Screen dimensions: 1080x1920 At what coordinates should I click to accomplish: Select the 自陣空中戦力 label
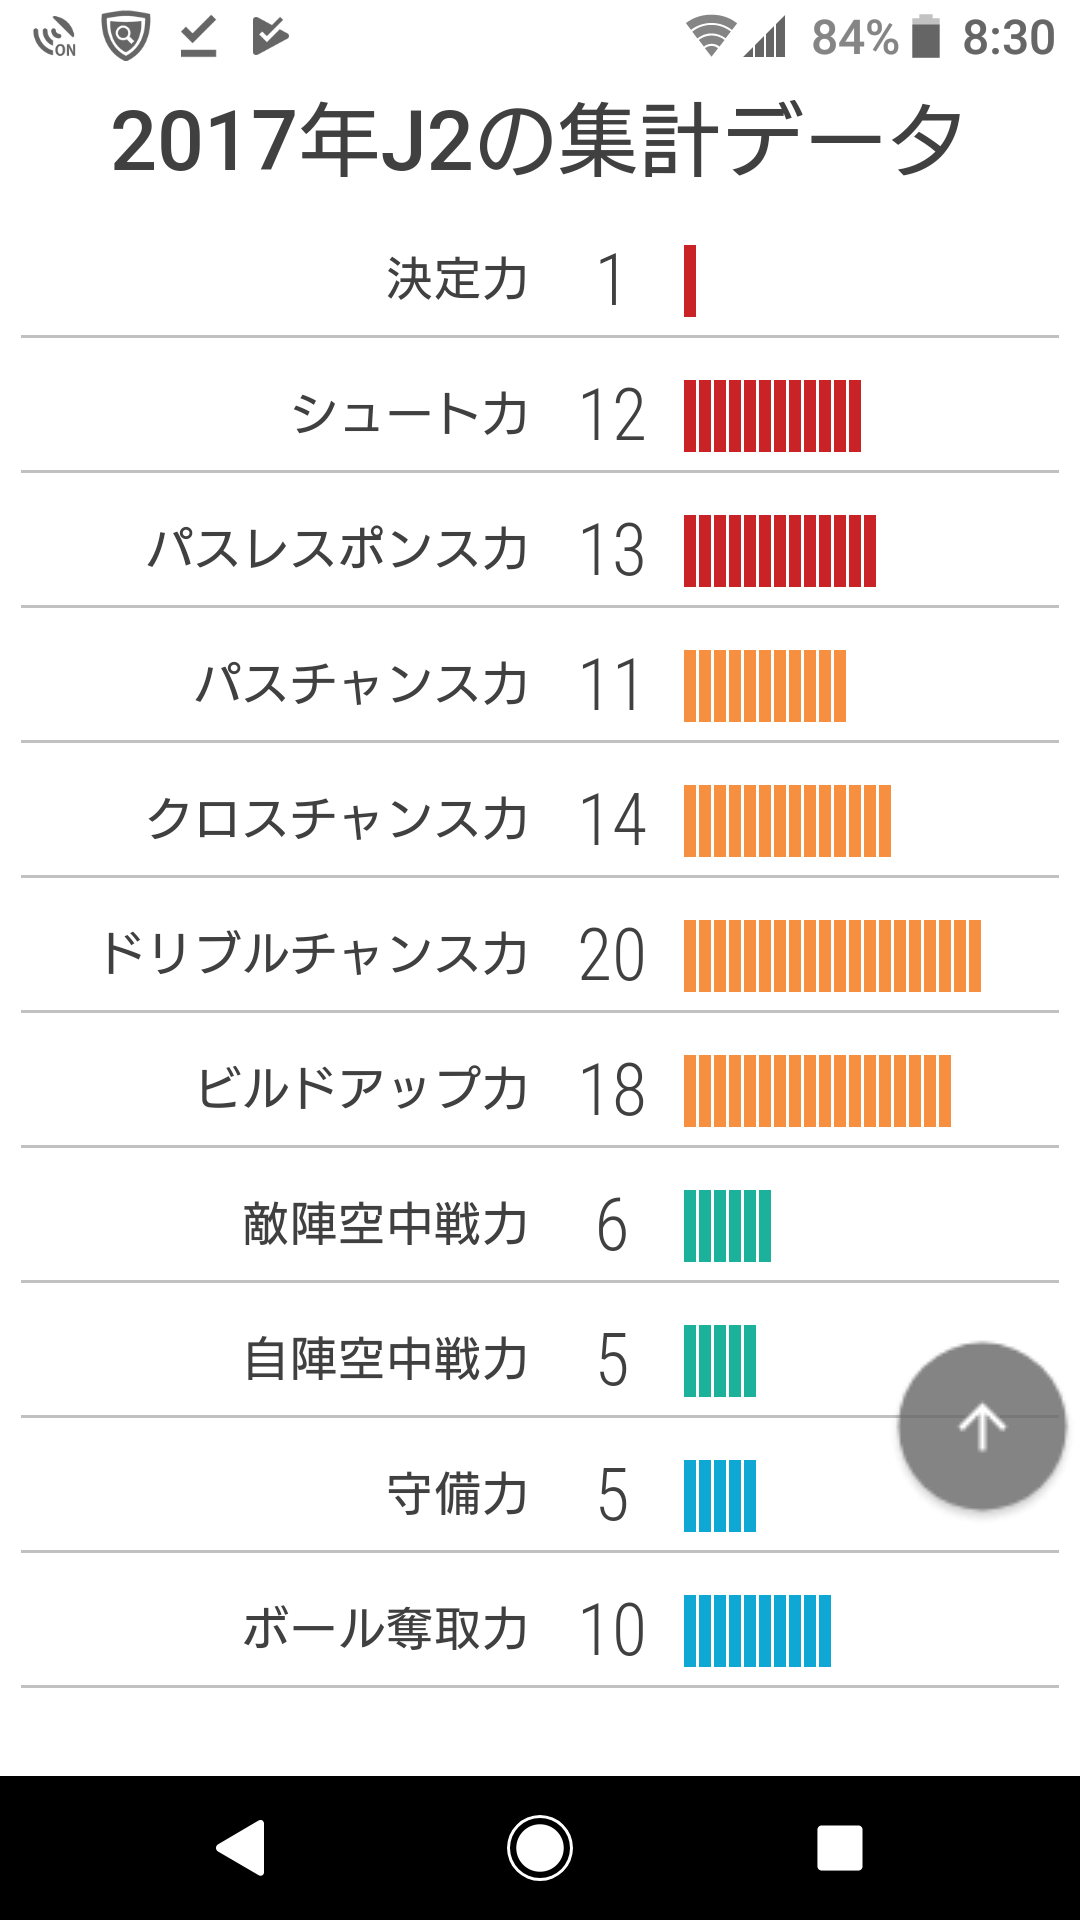(x=386, y=1360)
